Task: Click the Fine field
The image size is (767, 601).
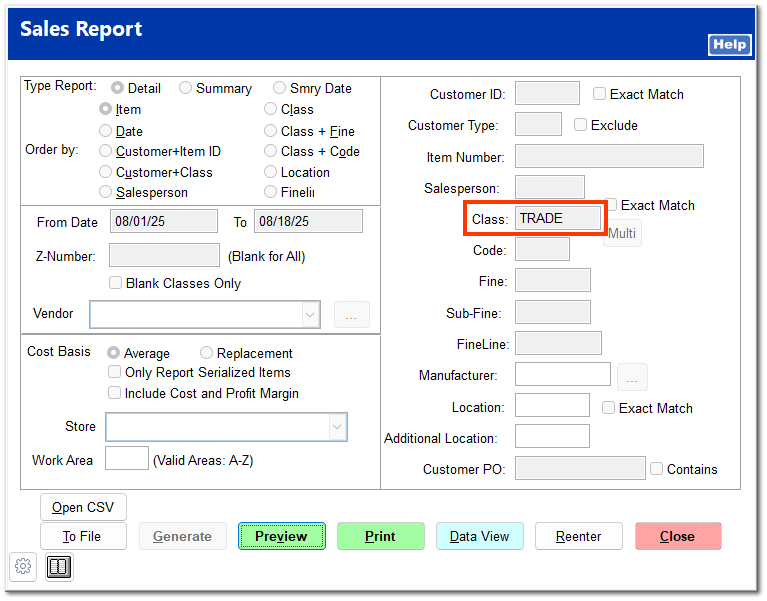Action: [553, 280]
